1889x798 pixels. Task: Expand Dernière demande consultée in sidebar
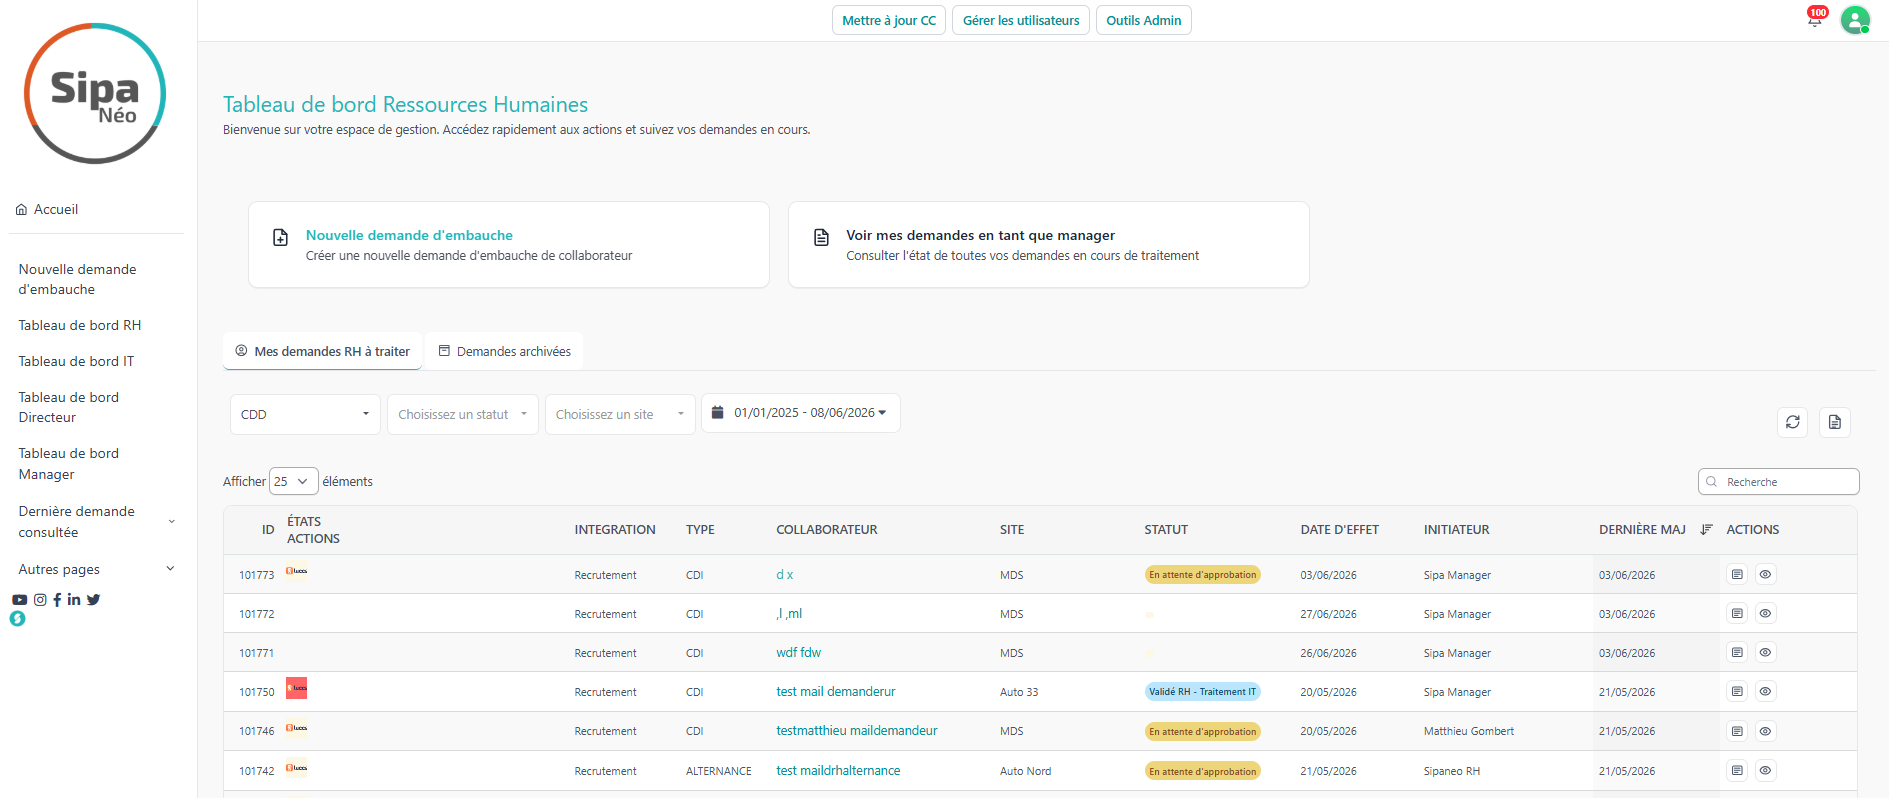pos(96,522)
